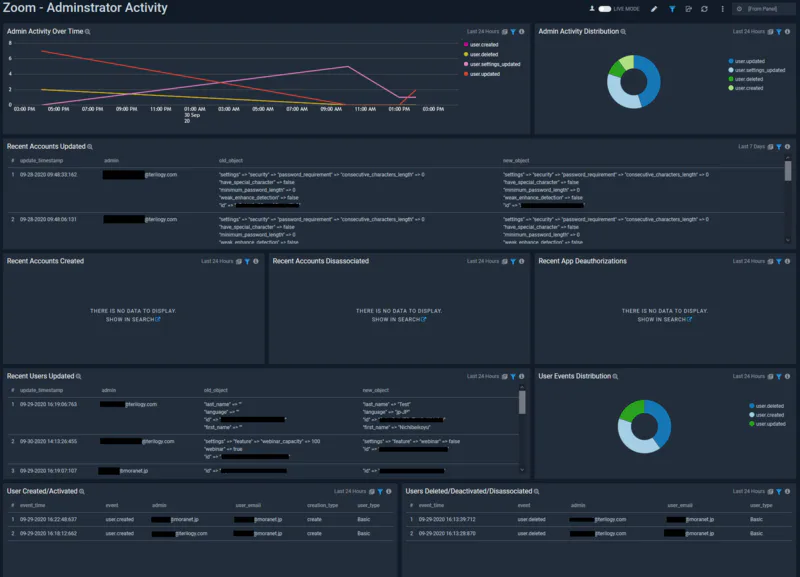Image resolution: width=800 pixels, height=577 pixels.
Task: Toggle user.settings_updated in Admin Activity Distribution legend
Action: [x=757, y=70]
